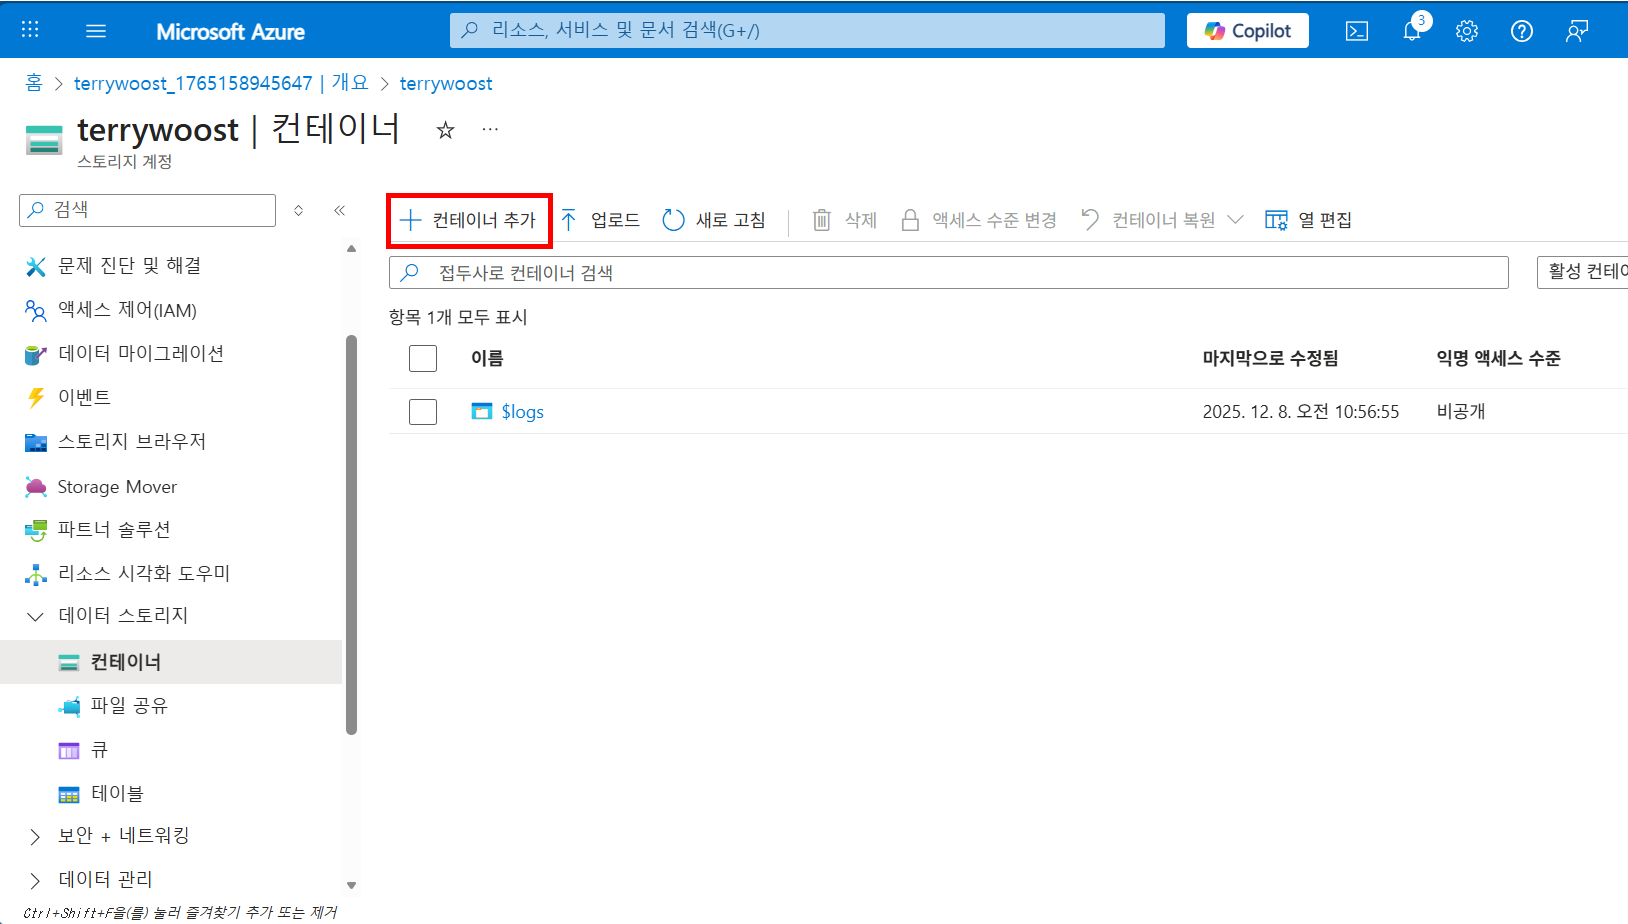Expand the 데이터 관리 section
Viewport: 1628px width, 924px height.
(105, 879)
